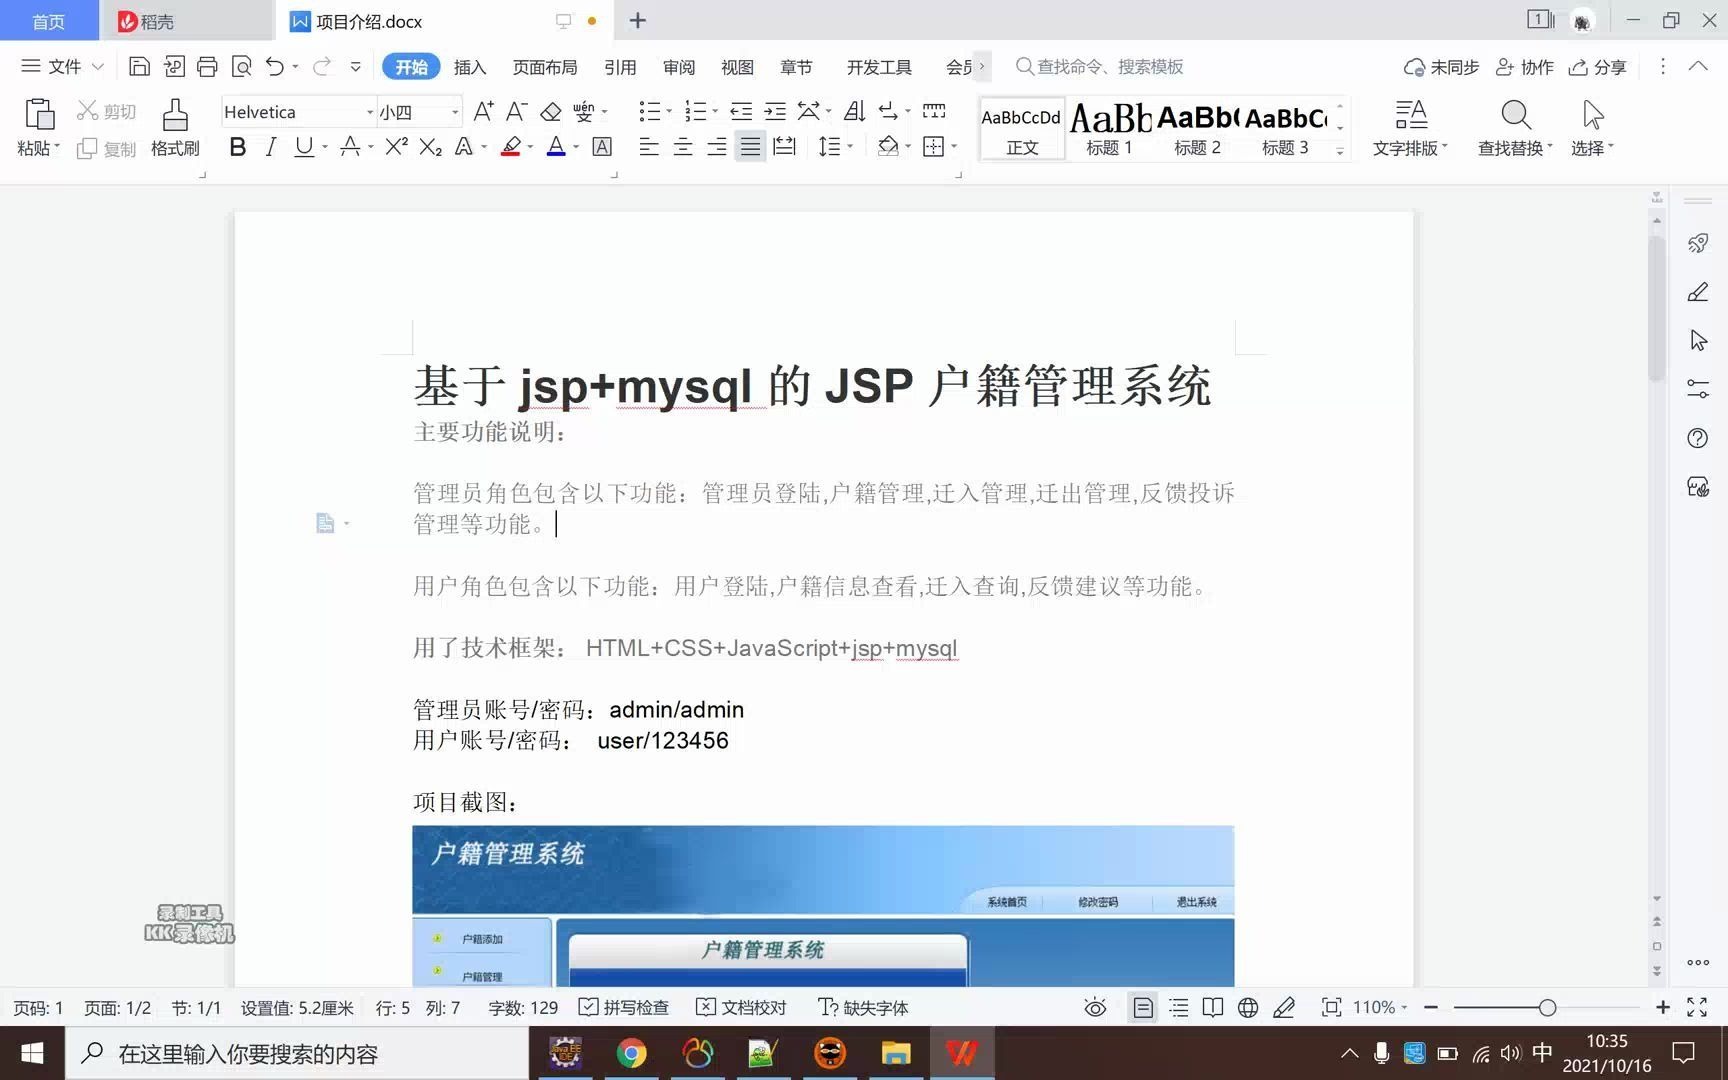Align text right
Viewport: 1728px width, 1080px height.
pos(717,147)
